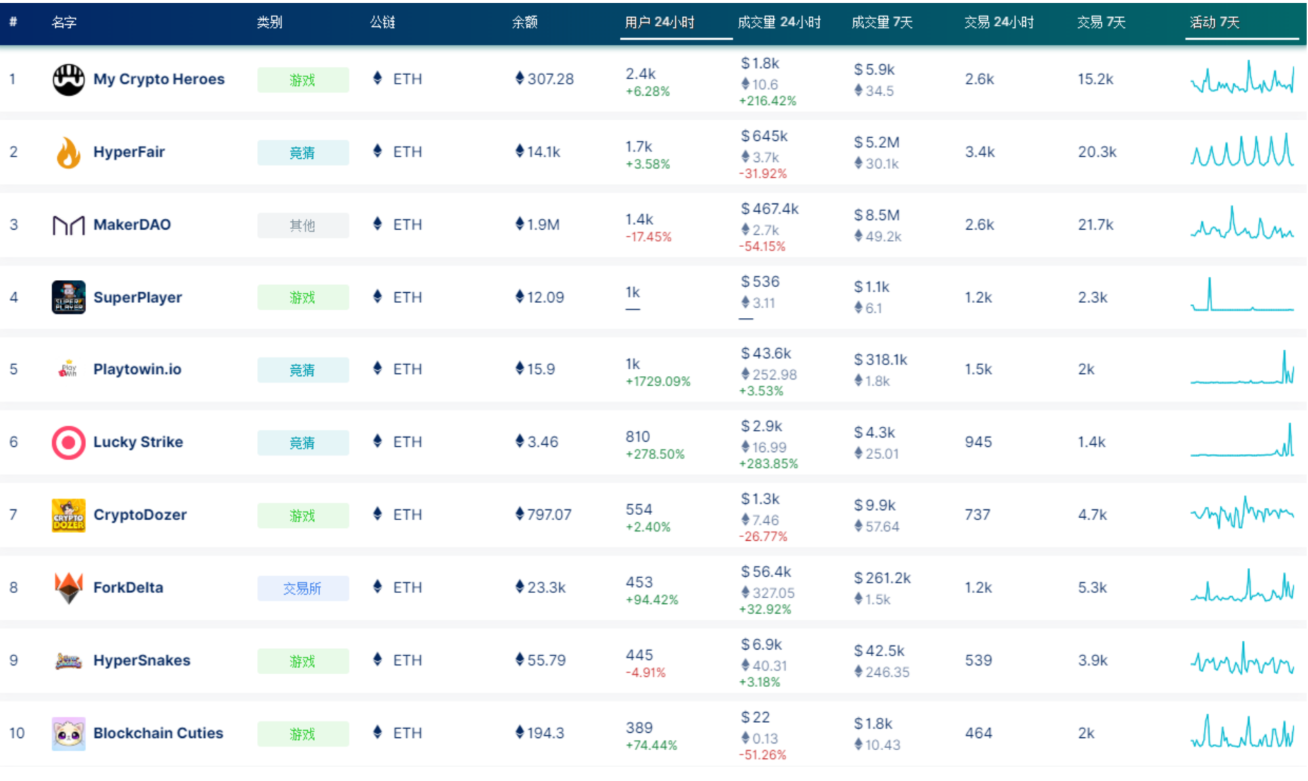Click the ETH chain icon for Blockchain Cuties

[378, 732]
